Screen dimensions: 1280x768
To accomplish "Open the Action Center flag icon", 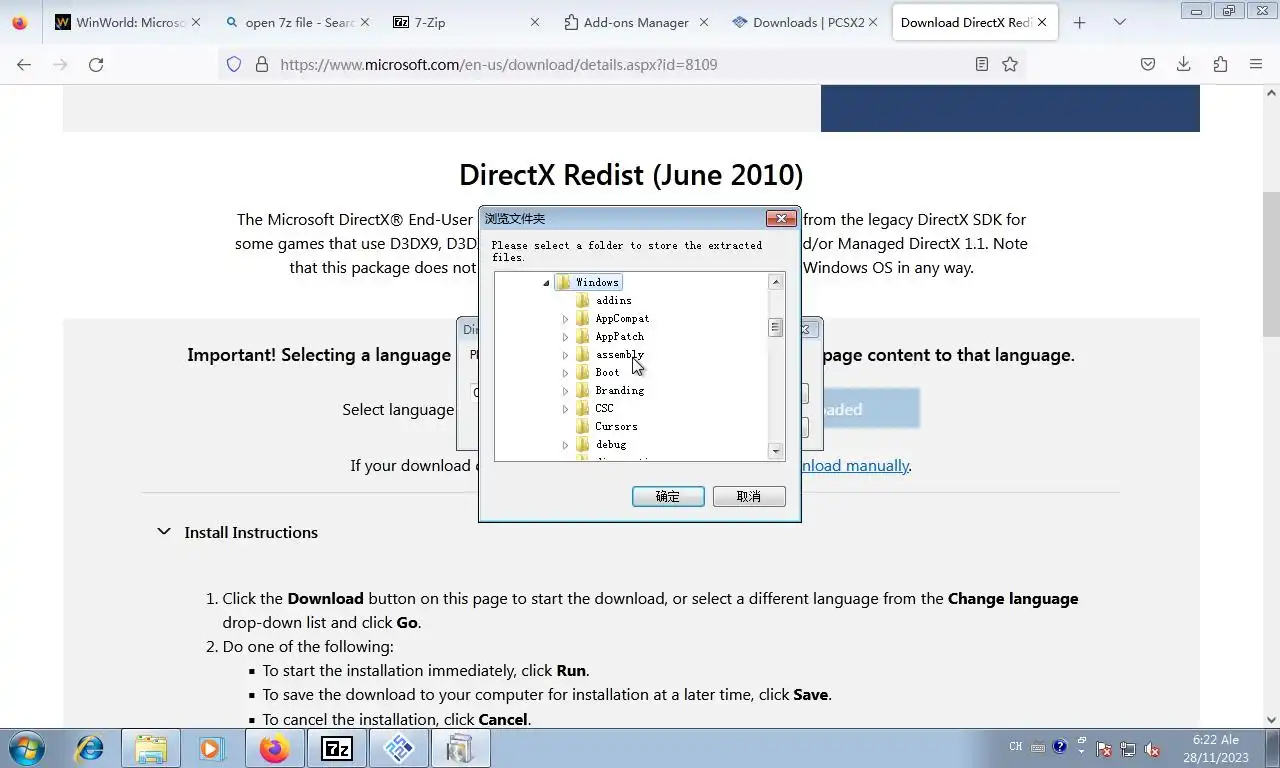I will 1104,748.
